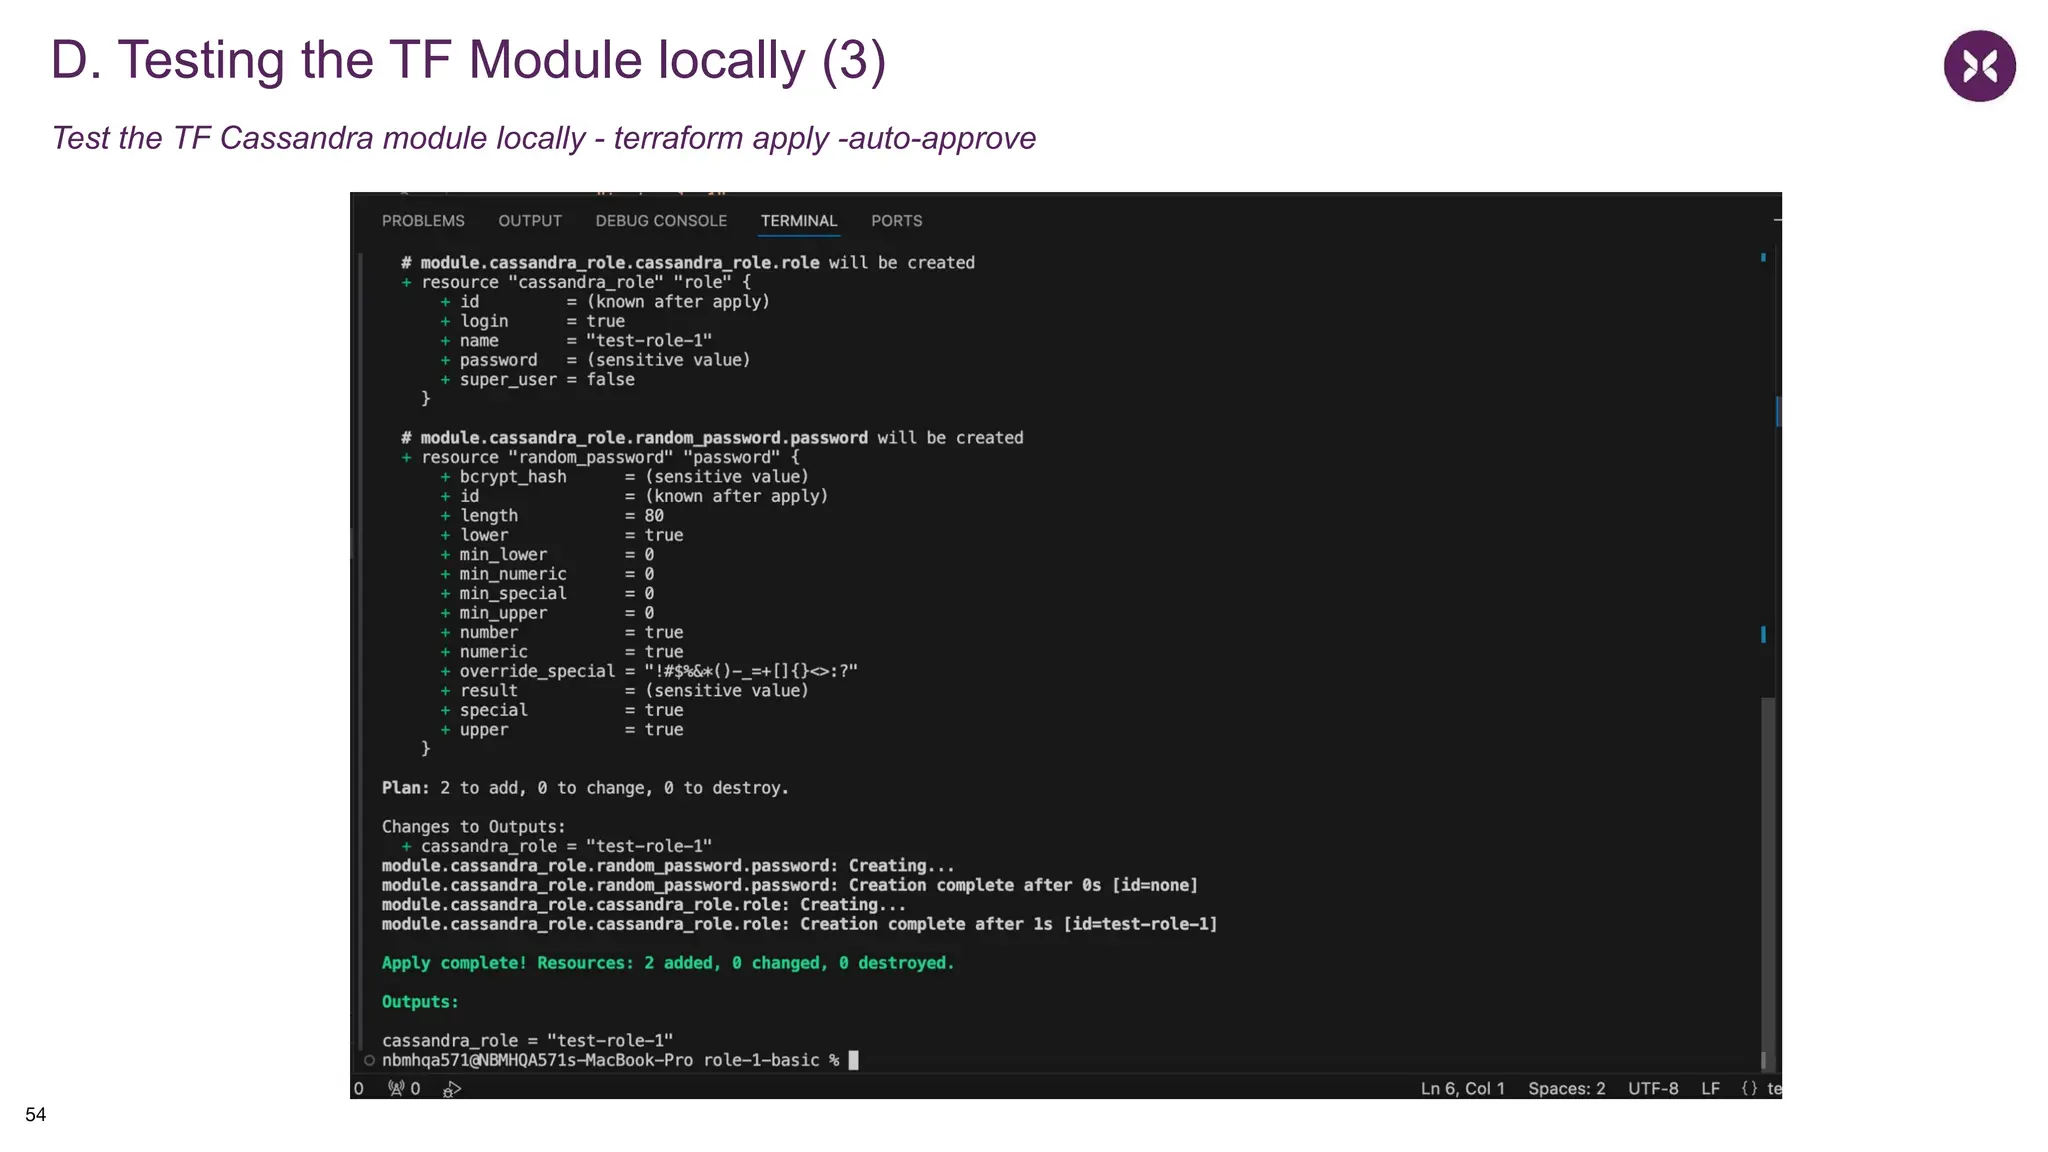
Task: Click the debug run status bar icon
Action: click(x=452, y=1088)
